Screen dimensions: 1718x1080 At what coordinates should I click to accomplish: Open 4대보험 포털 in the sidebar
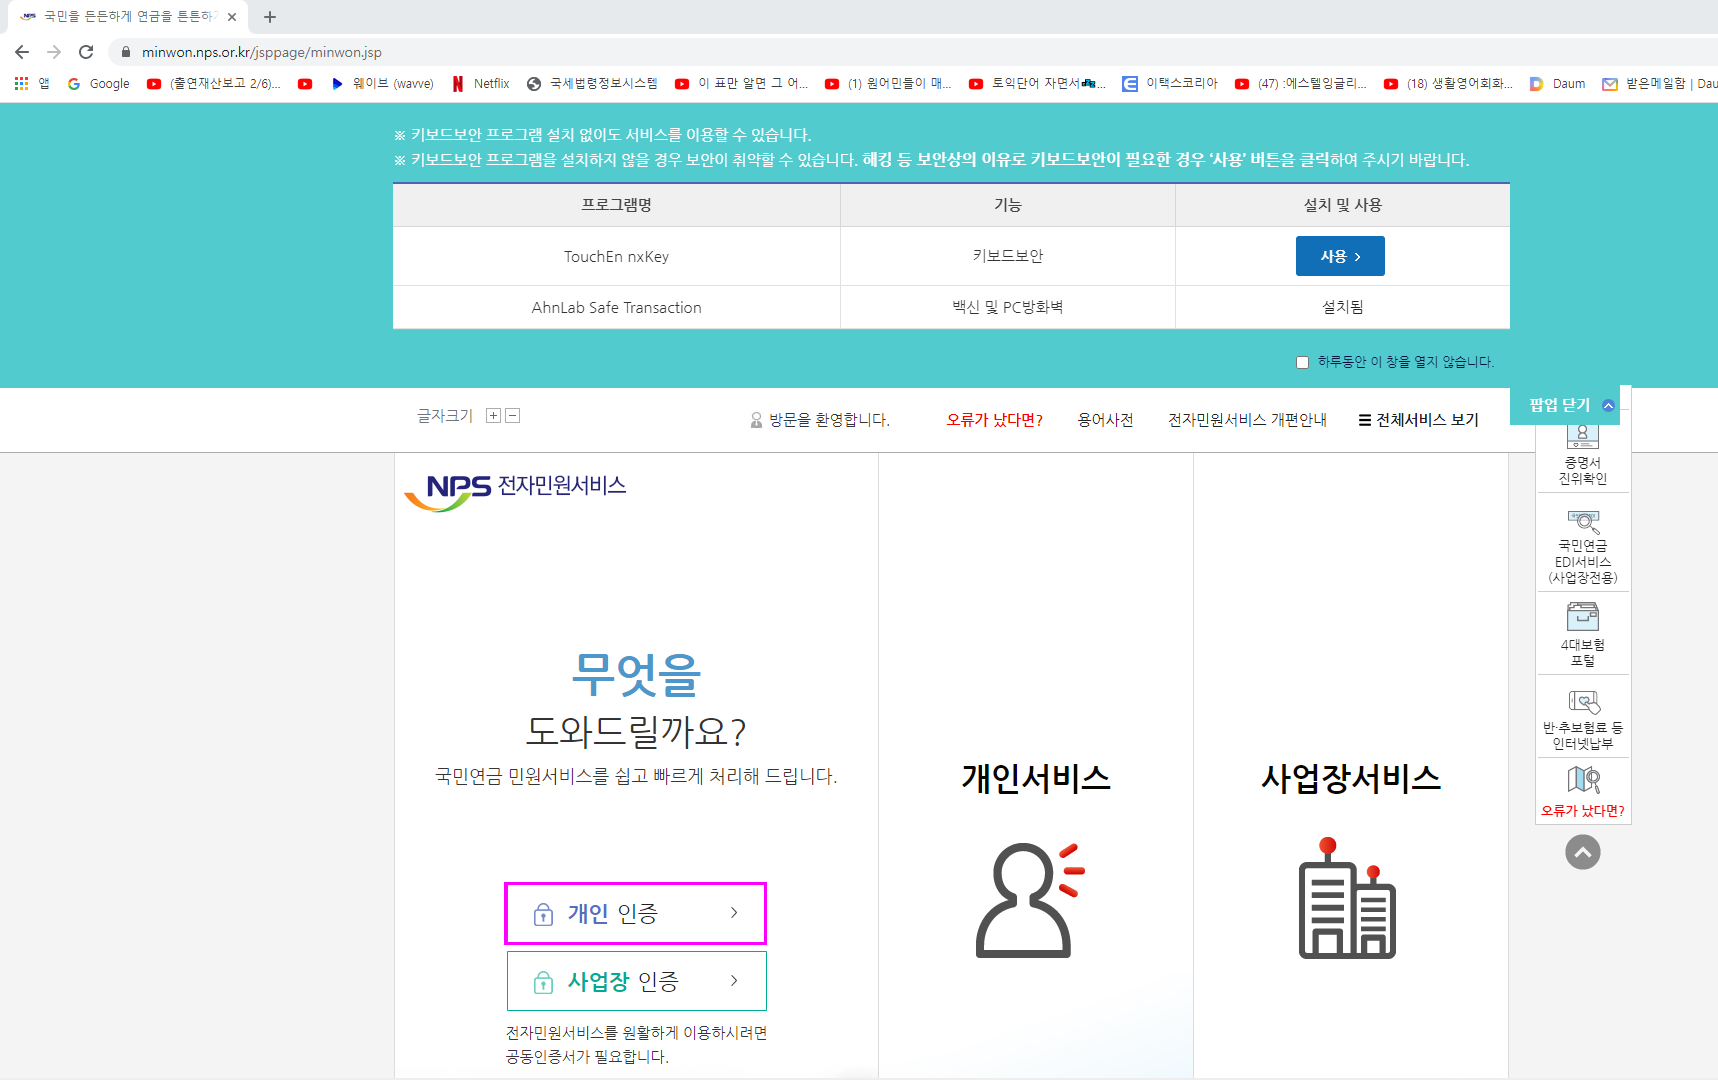1583,634
